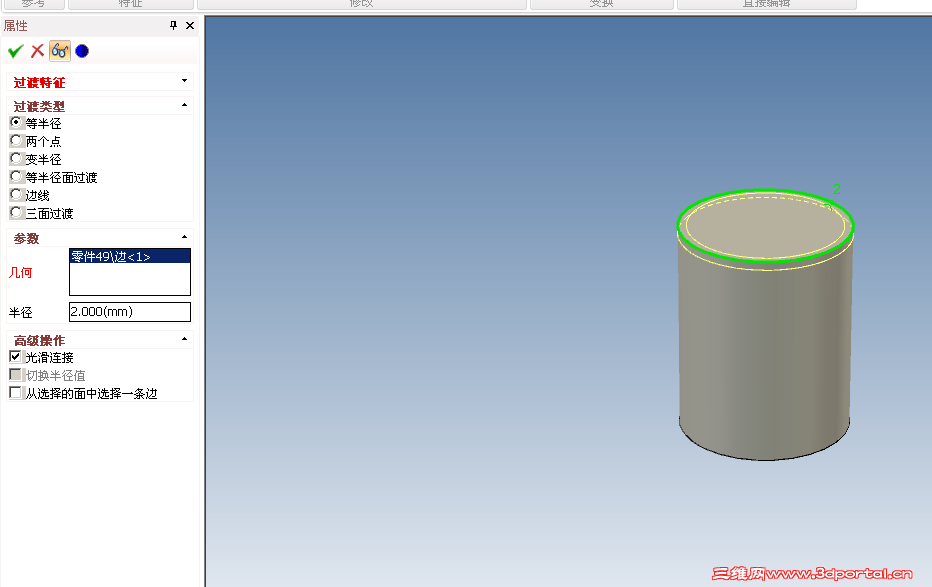Expand the 过渡特征 section arrow
The height and width of the screenshot is (587, 932).
click(184, 81)
